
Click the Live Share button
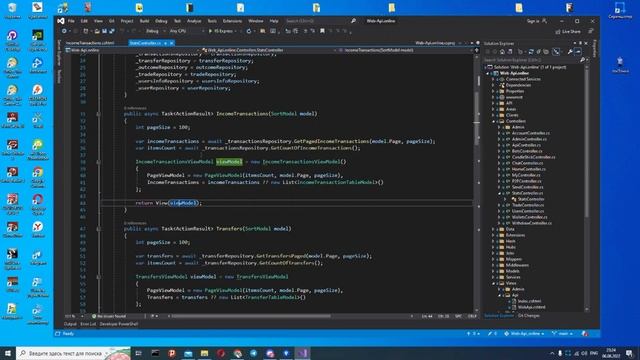tap(568, 31)
